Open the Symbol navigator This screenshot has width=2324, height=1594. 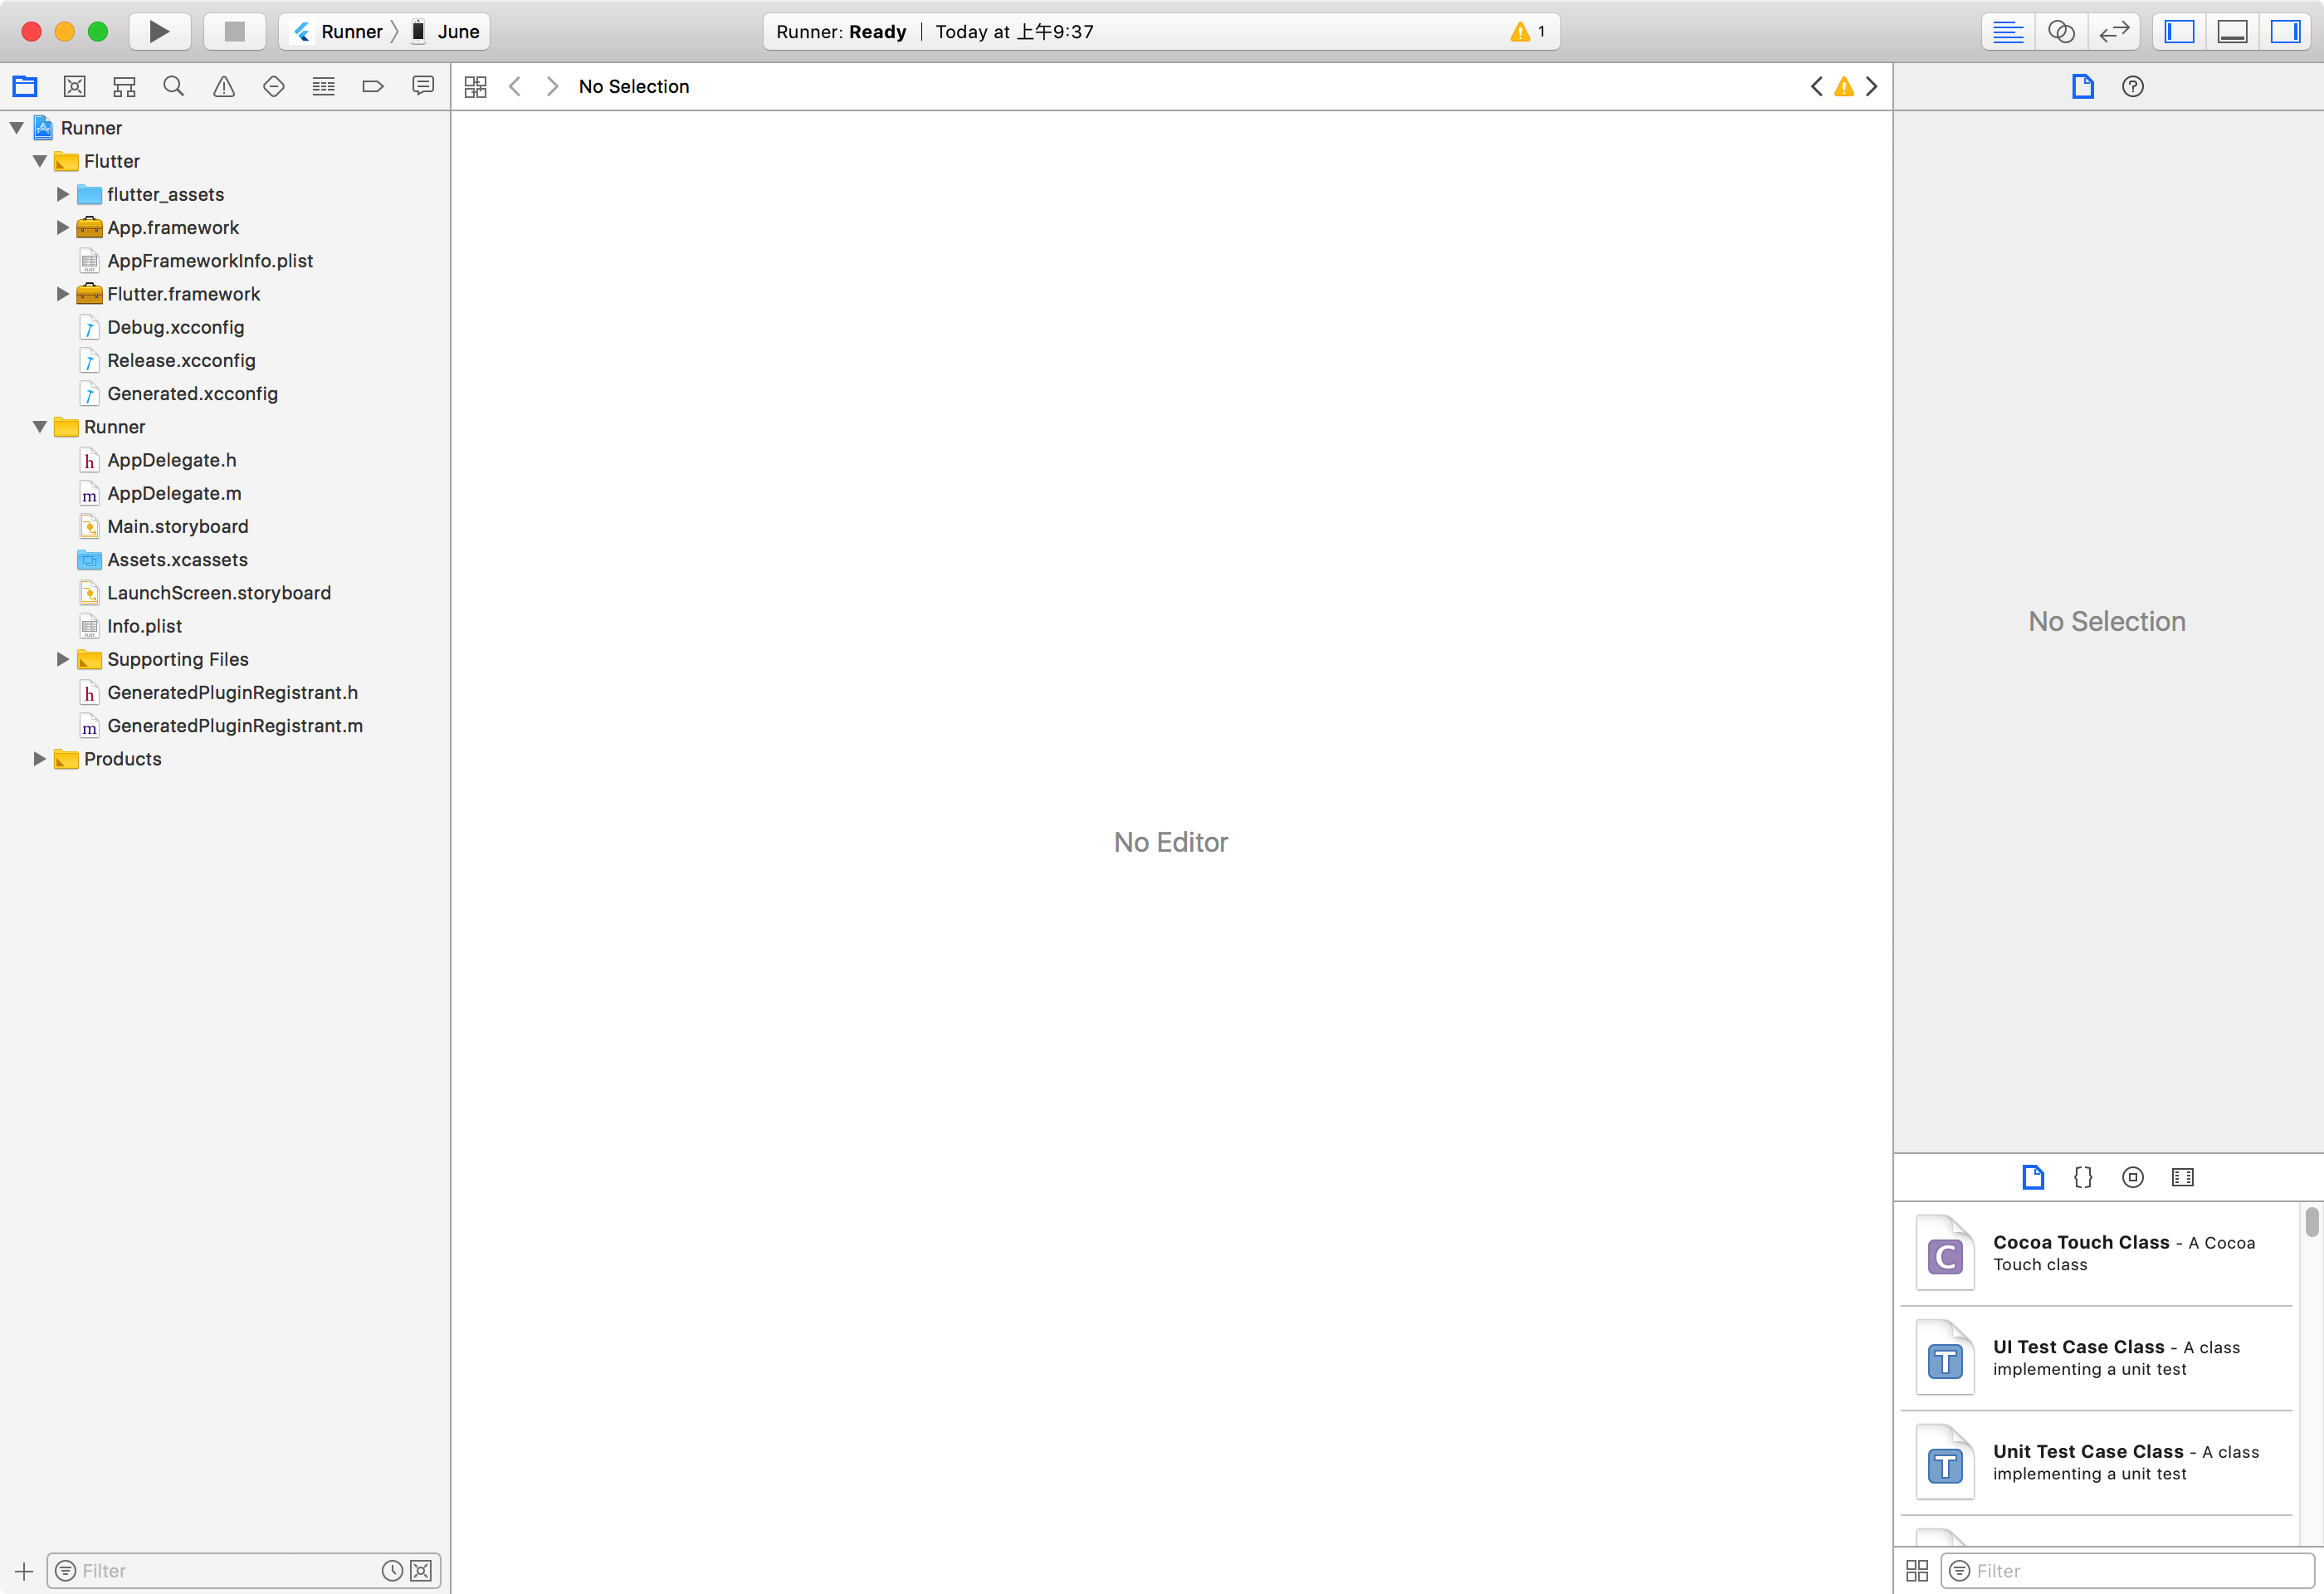click(x=124, y=86)
